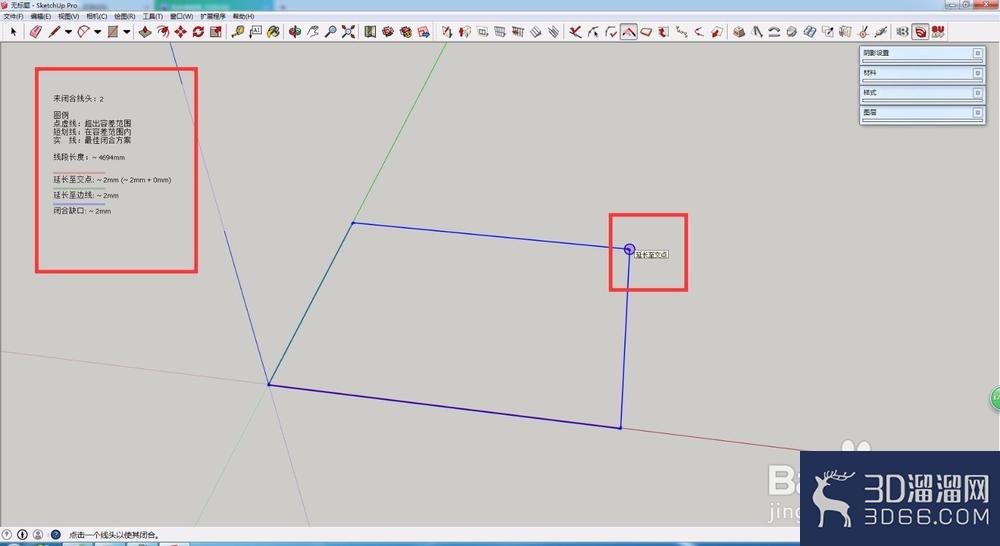Screen dimensions: 1000x546
Task: Select the Zoom magnifier tool
Action: (330, 32)
